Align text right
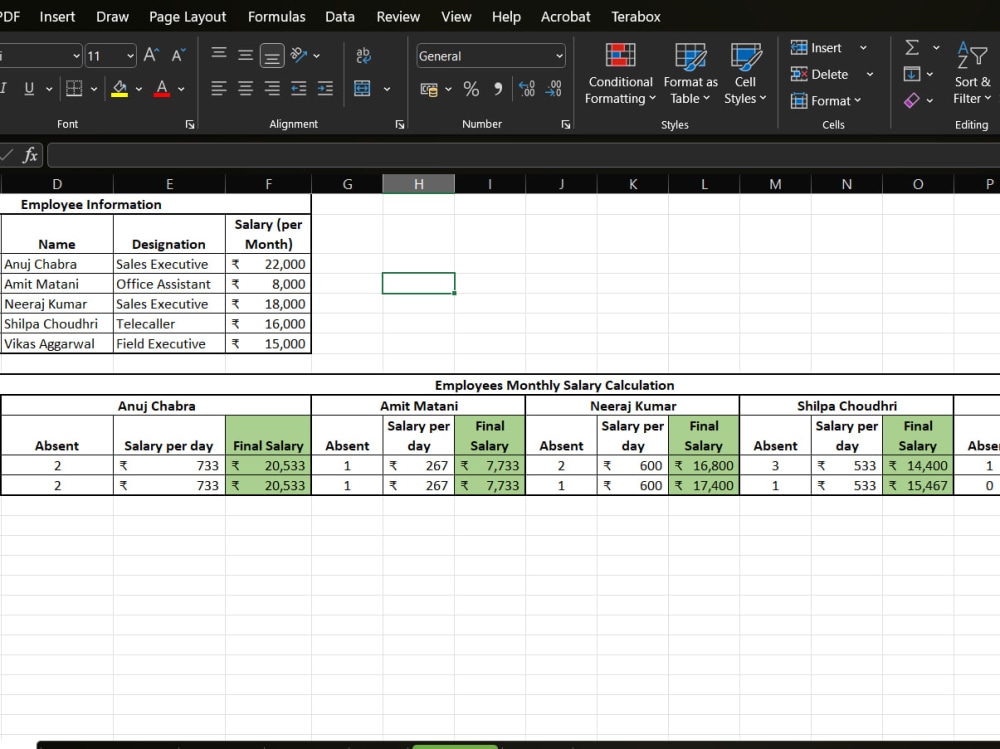The height and width of the screenshot is (749, 1000). tap(272, 89)
